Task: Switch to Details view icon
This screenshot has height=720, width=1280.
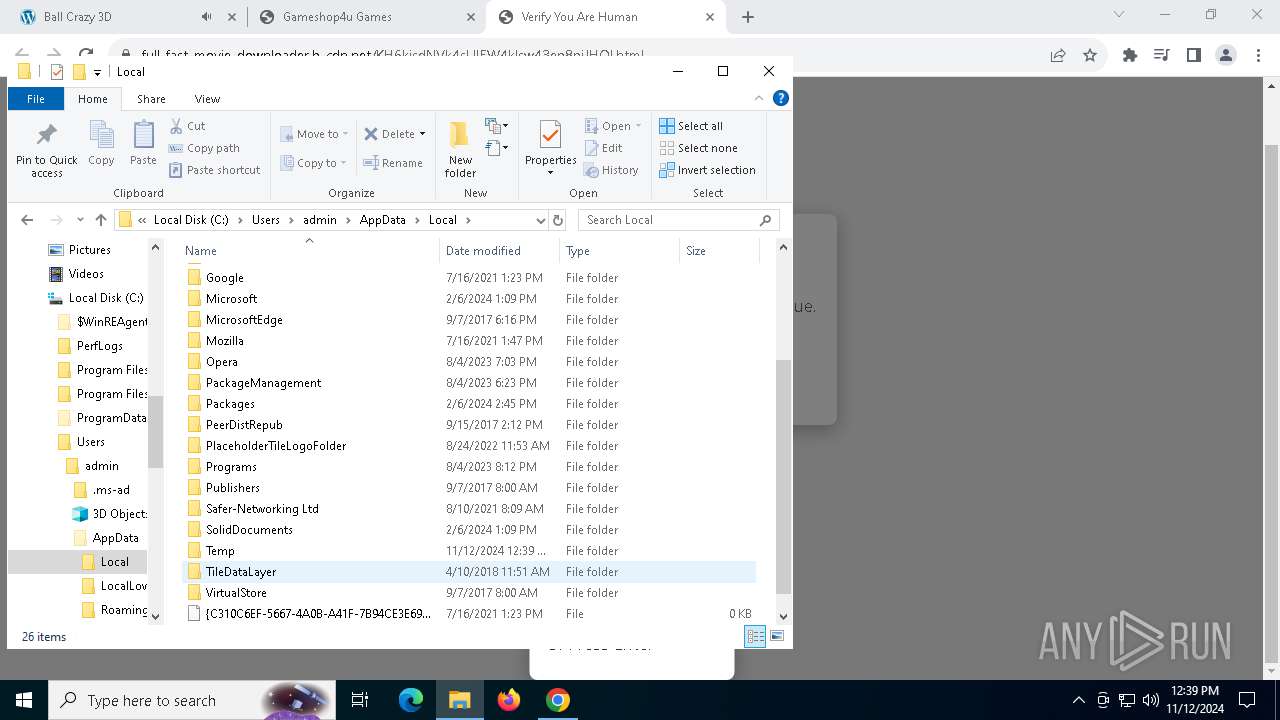Action: pyautogui.click(x=755, y=636)
